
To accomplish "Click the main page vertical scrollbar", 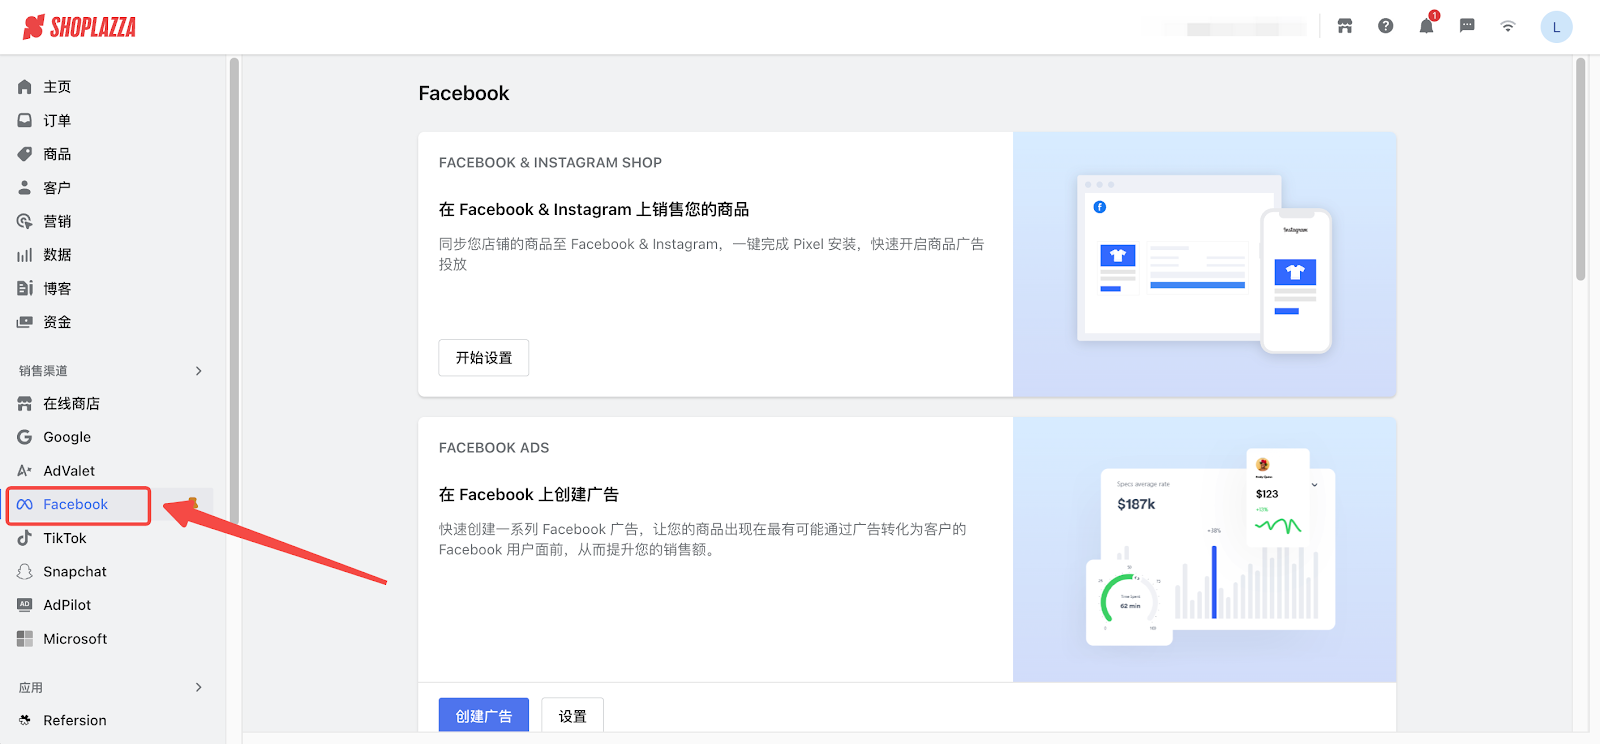I will pos(1580,170).
